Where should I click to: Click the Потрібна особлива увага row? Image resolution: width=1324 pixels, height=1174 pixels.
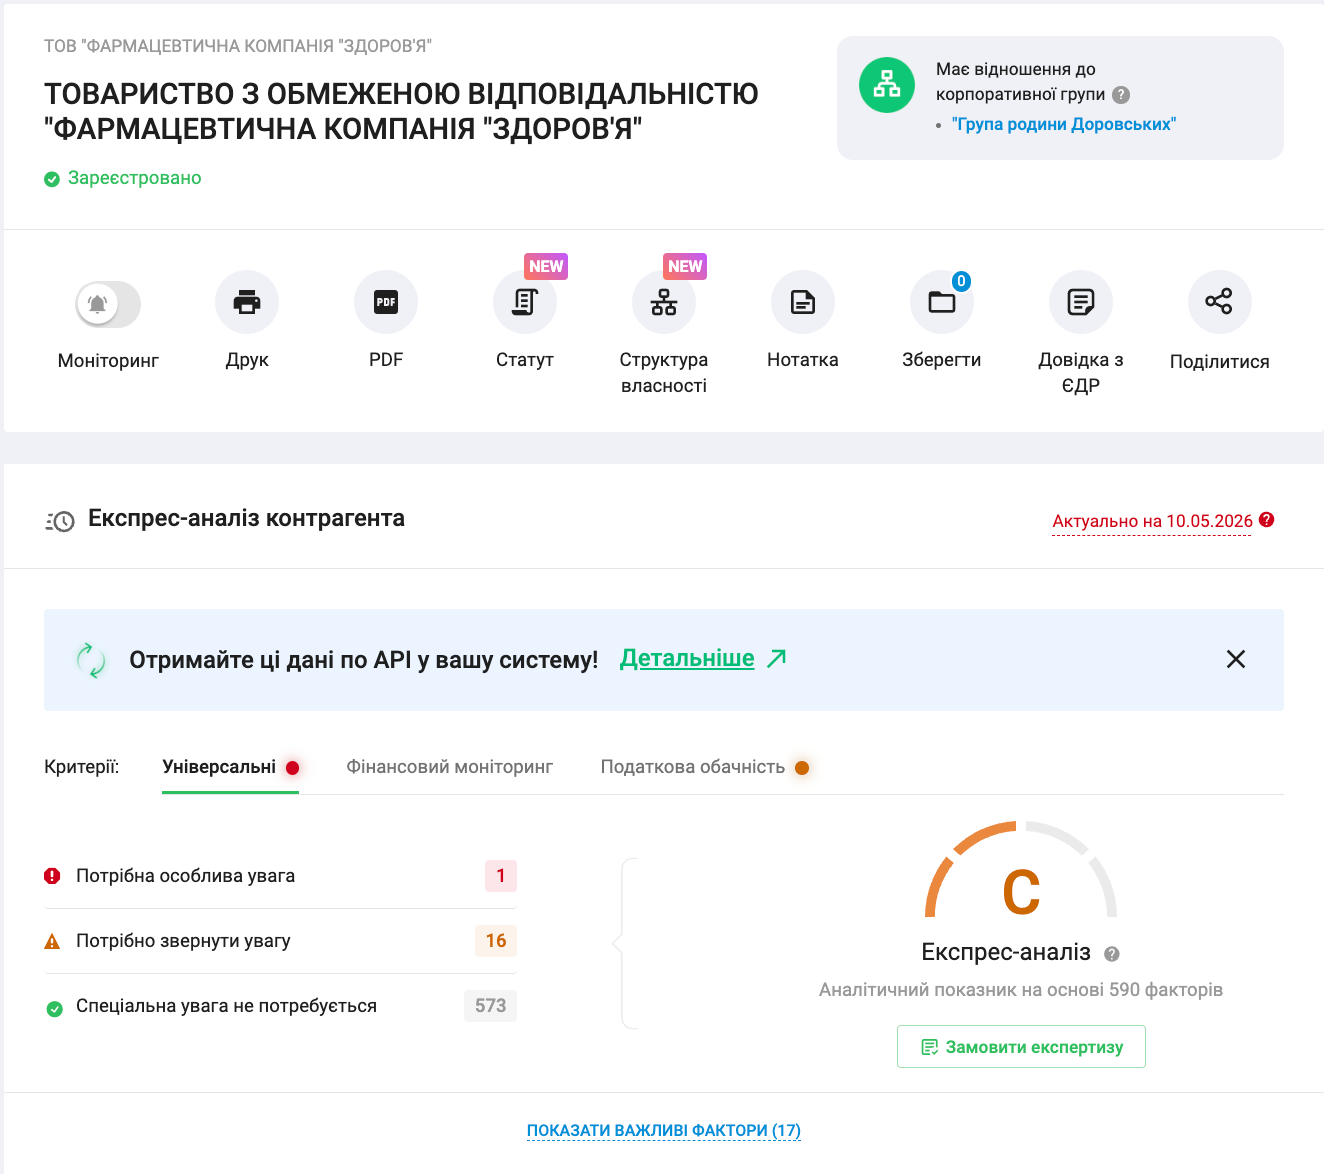click(x=280, y=876)
